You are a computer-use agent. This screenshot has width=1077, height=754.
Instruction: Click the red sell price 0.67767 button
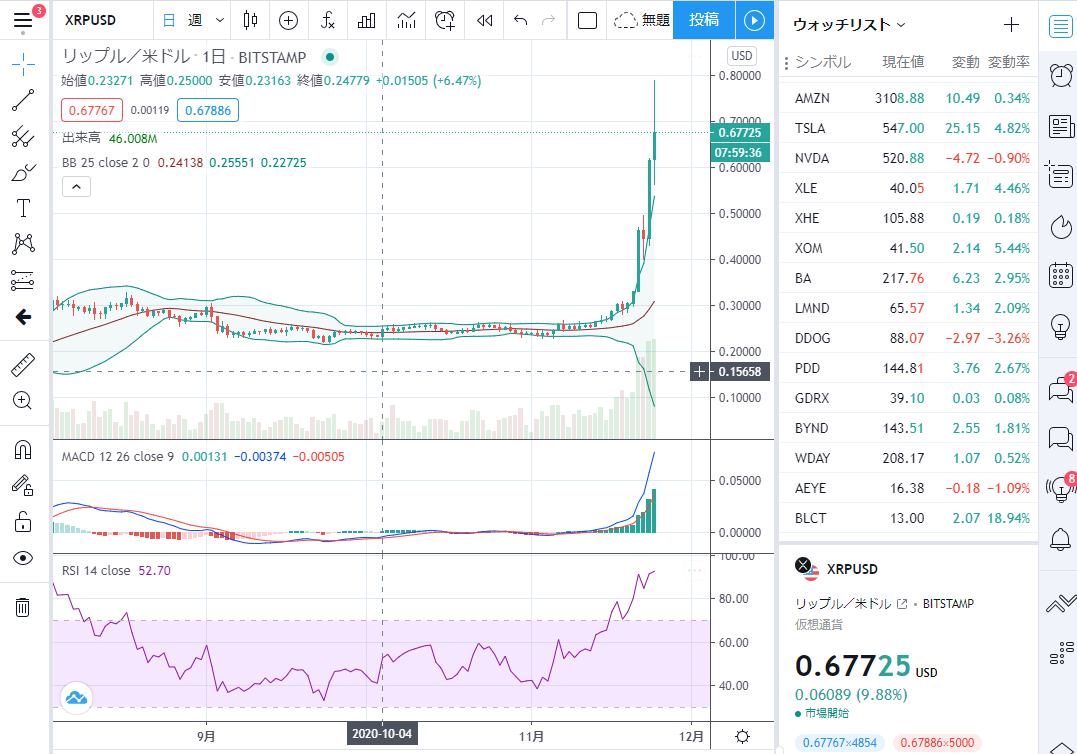[92, 110]
